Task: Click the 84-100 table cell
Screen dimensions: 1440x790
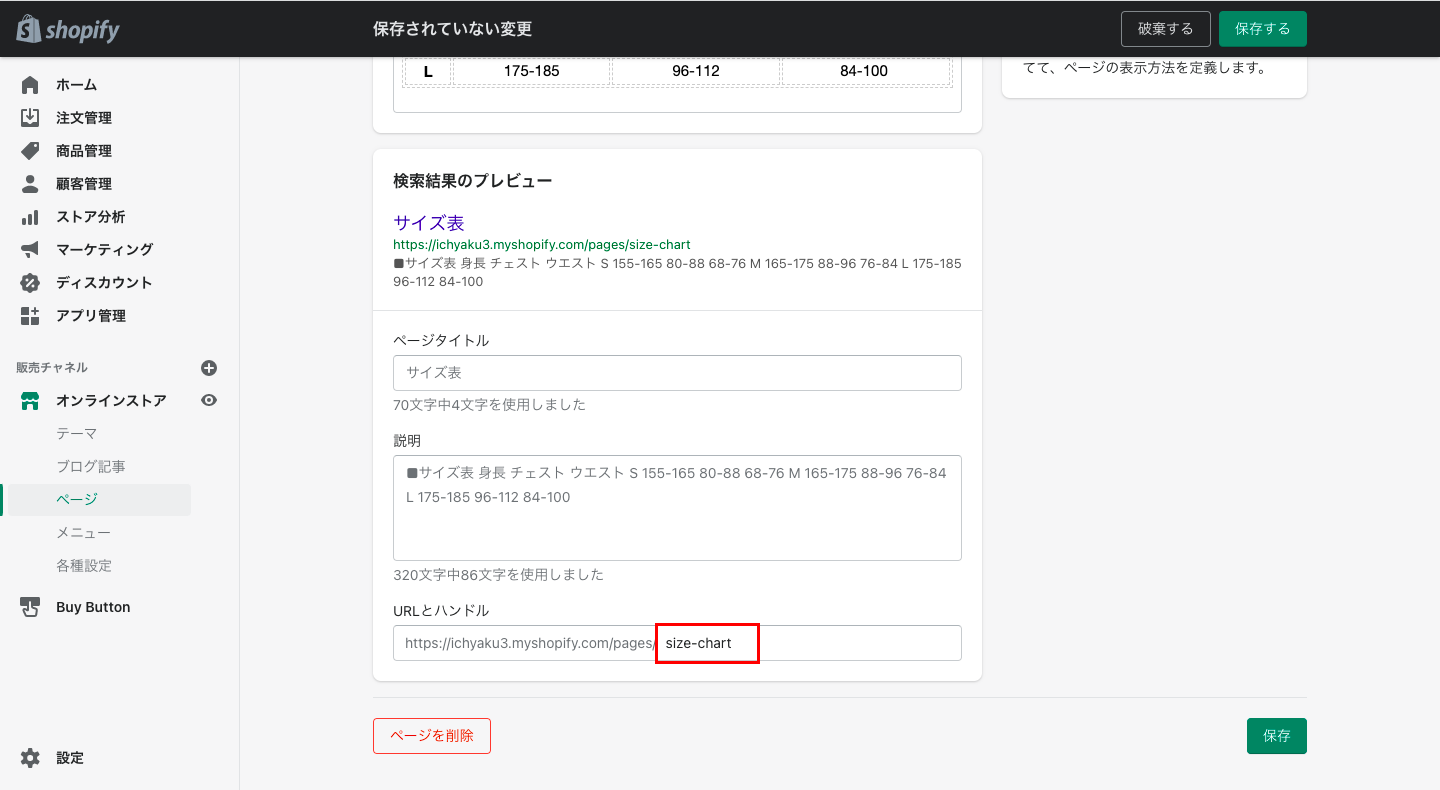Action: coord(865,71)
